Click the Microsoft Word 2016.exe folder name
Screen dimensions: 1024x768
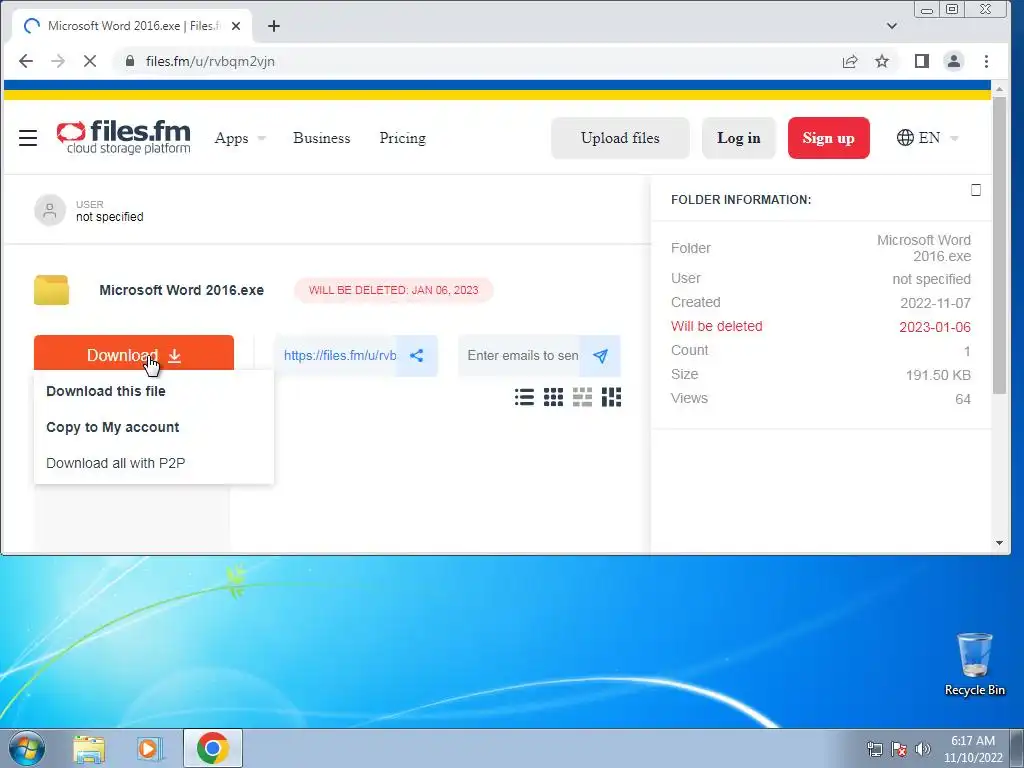point(182,290)
